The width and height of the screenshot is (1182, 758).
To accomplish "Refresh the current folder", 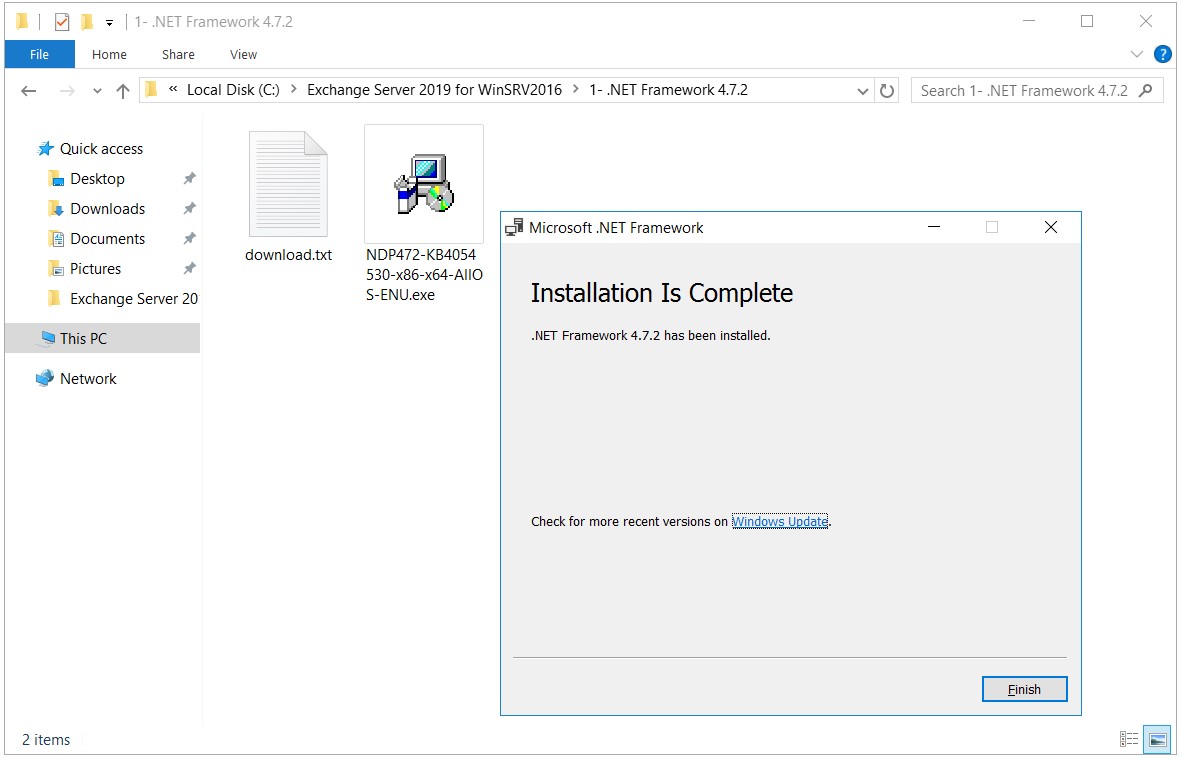I will tap(887, 91).
